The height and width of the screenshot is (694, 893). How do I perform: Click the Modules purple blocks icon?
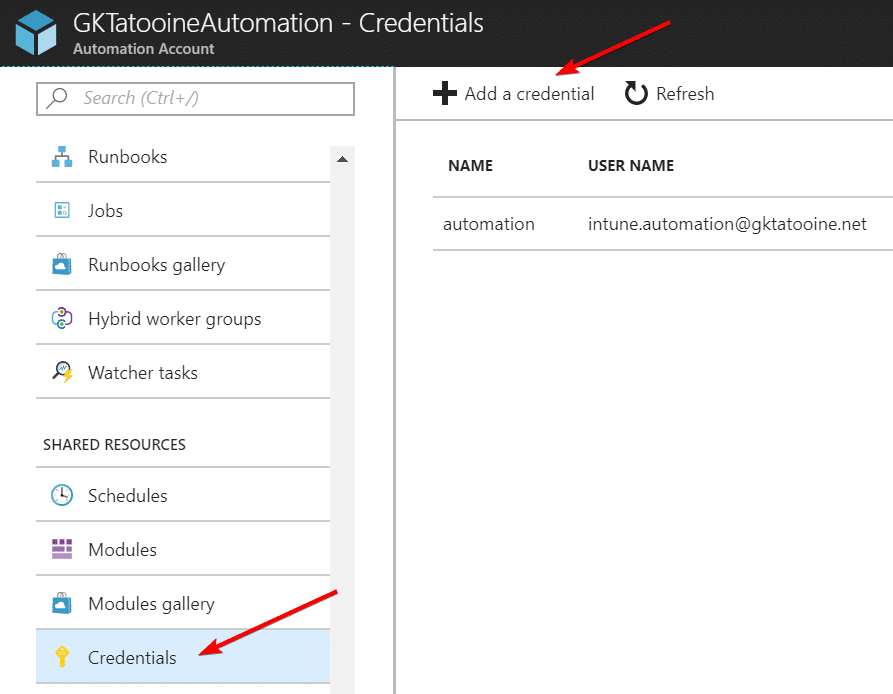(62, 549)
